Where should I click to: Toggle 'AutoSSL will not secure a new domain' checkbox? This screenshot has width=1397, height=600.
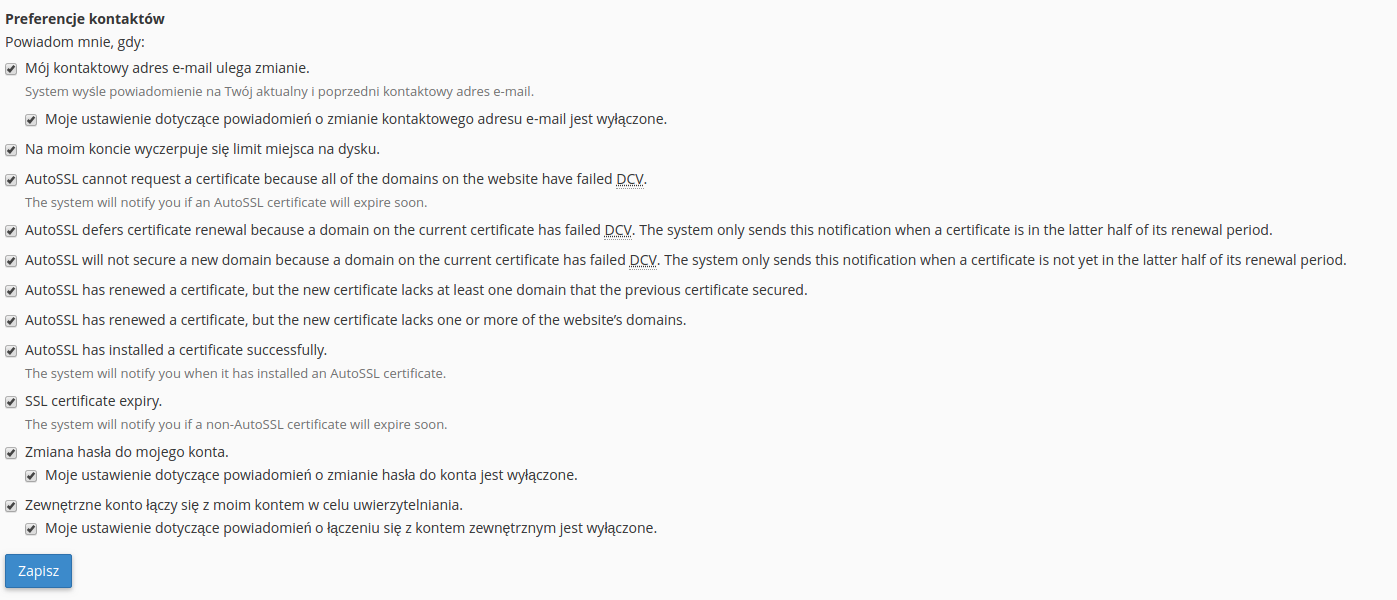11,261
